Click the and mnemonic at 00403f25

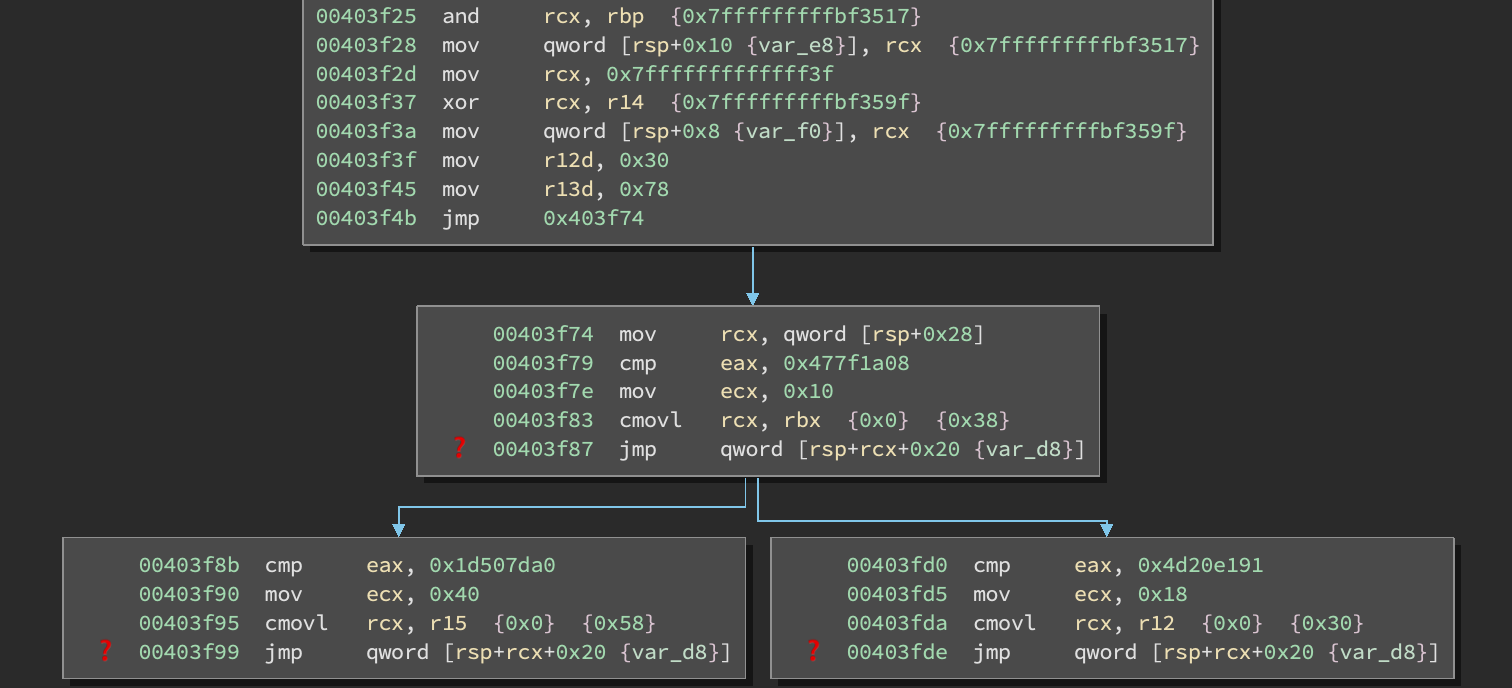click(460, 16)
